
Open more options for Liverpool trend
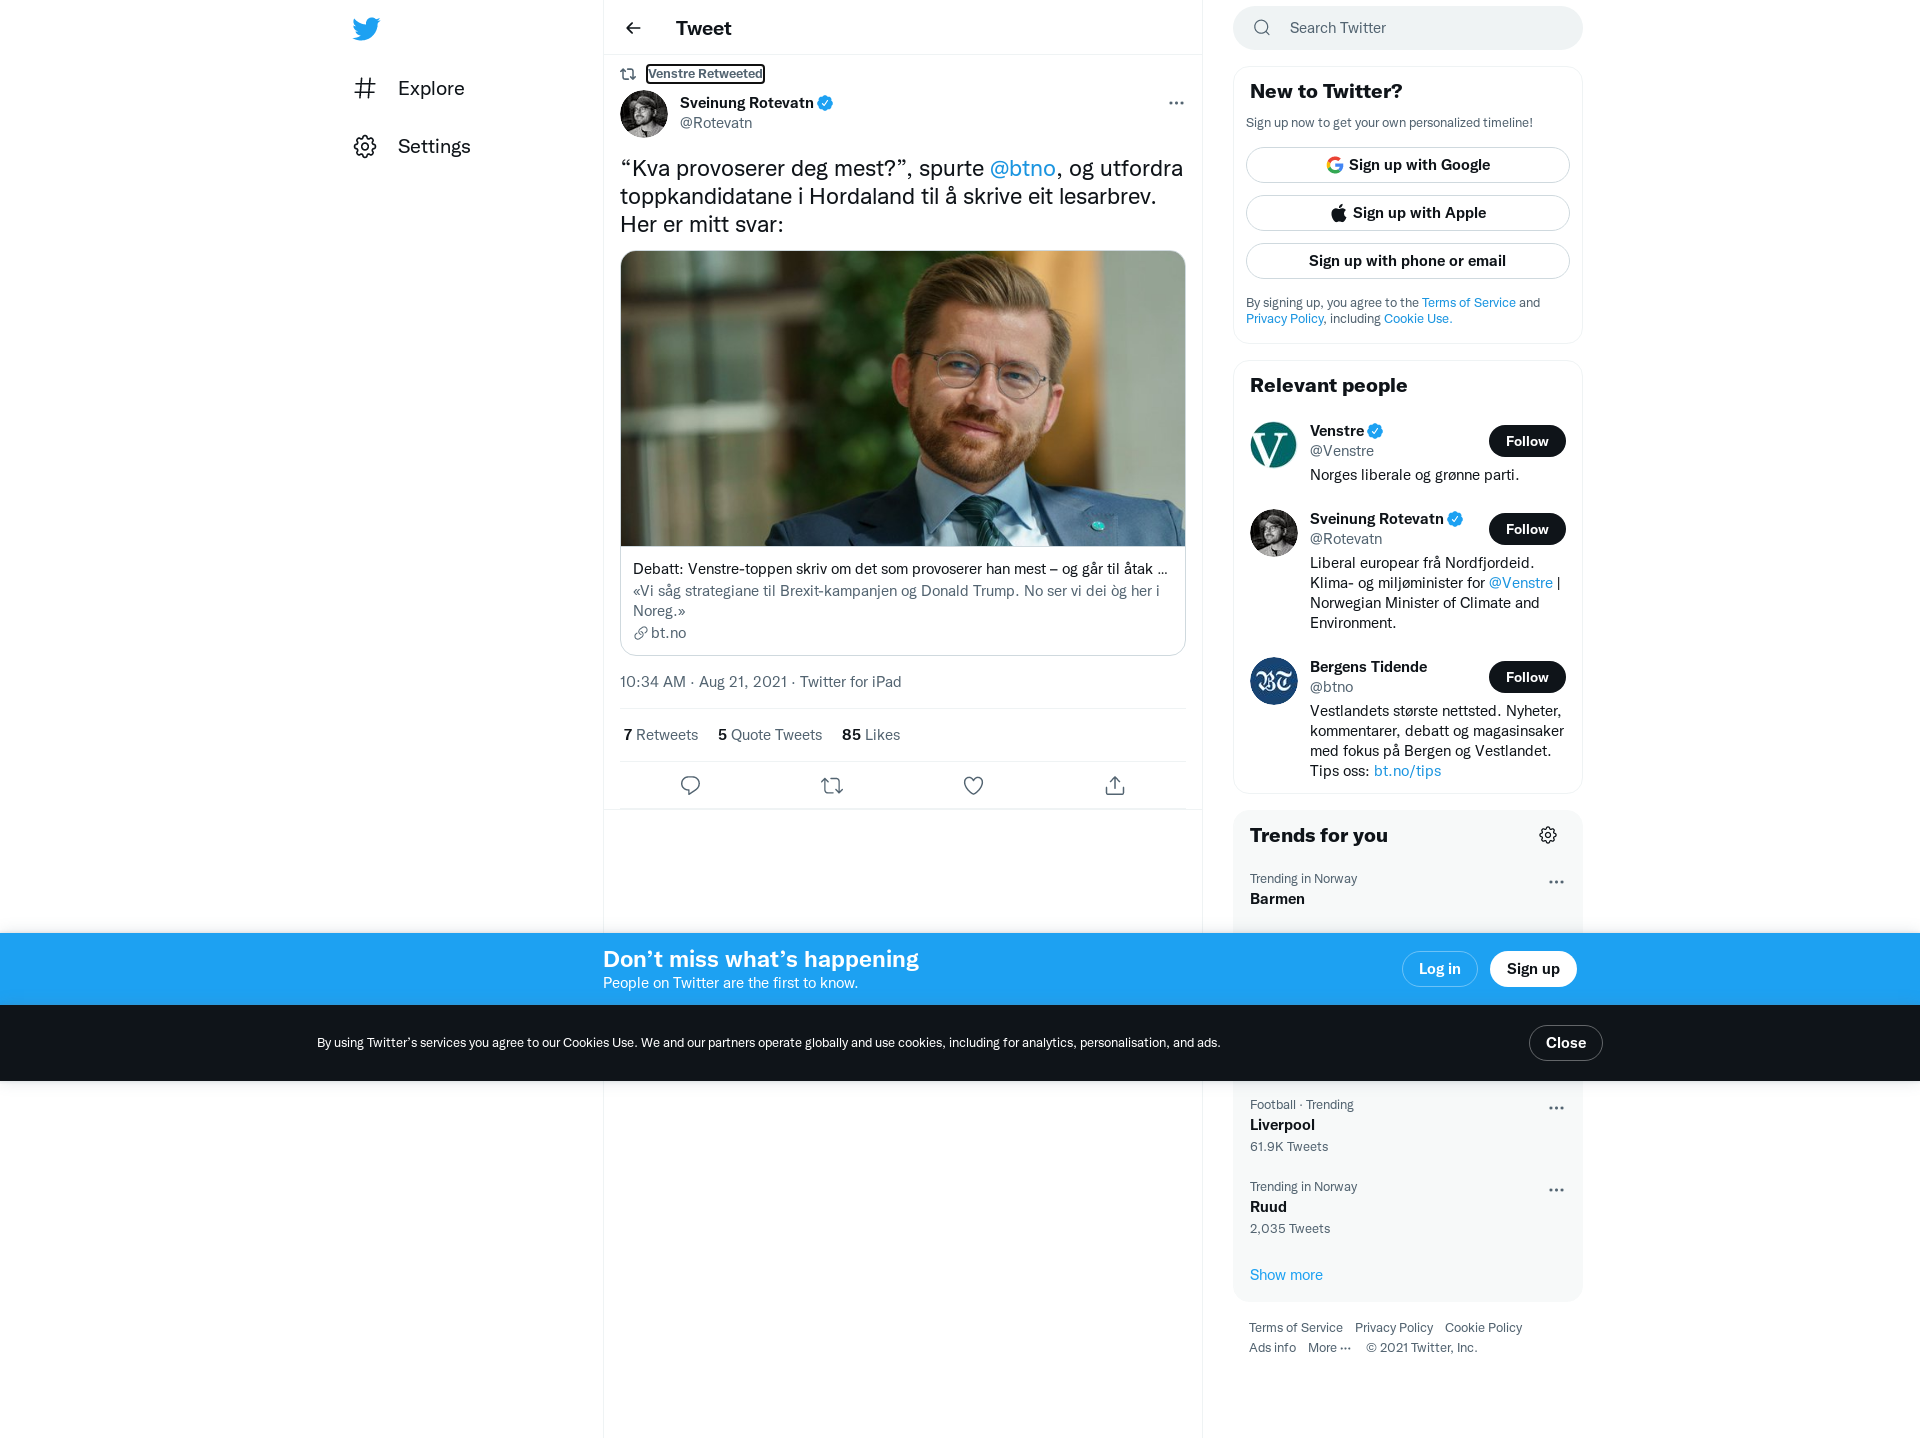click(x=1556, y=1108)
